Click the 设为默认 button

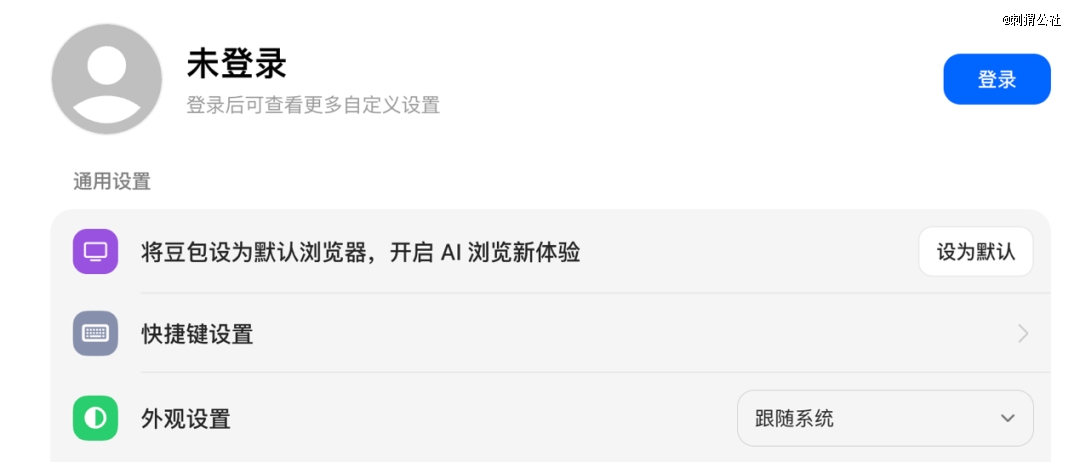pos(976,252)
